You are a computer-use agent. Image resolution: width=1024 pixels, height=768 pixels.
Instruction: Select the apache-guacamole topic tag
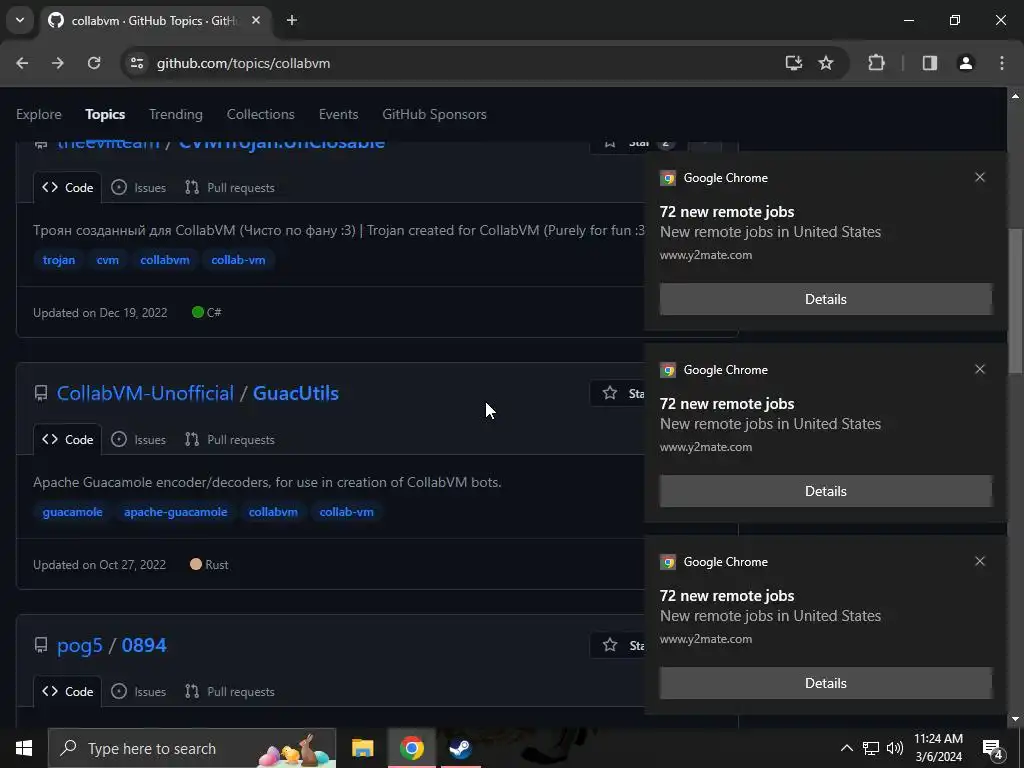pos(176,512)
